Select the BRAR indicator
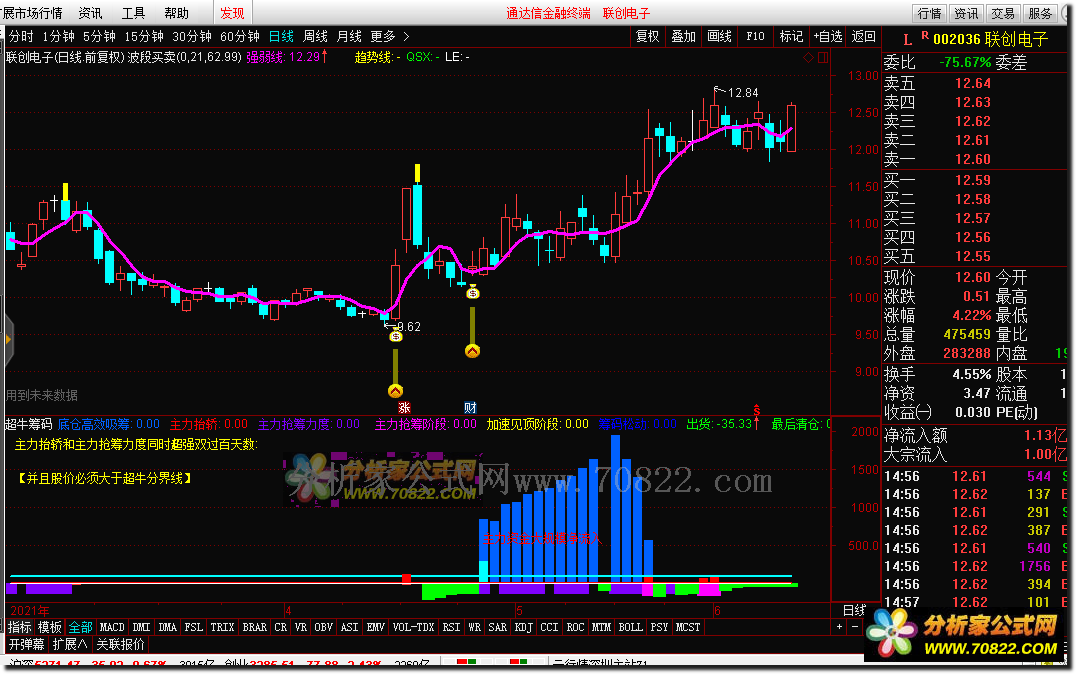 [x=255, y=627]
